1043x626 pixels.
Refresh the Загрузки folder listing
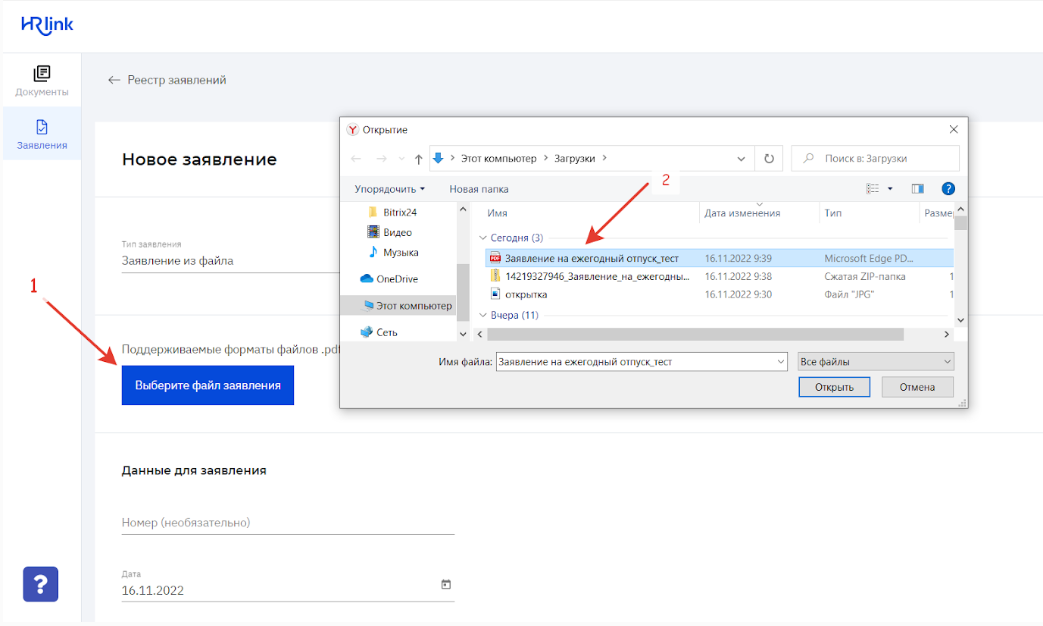click(768, 158)
